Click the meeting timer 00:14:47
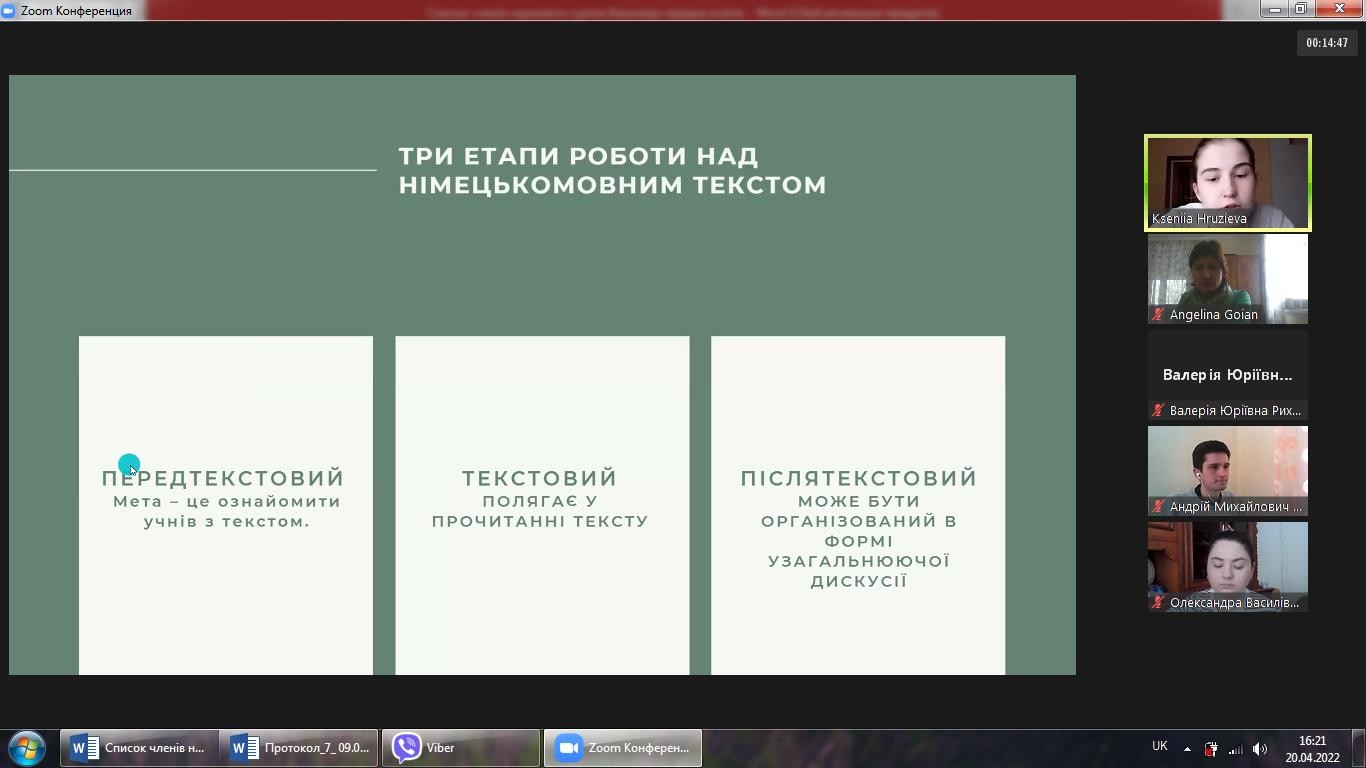 pos(1327,43)
